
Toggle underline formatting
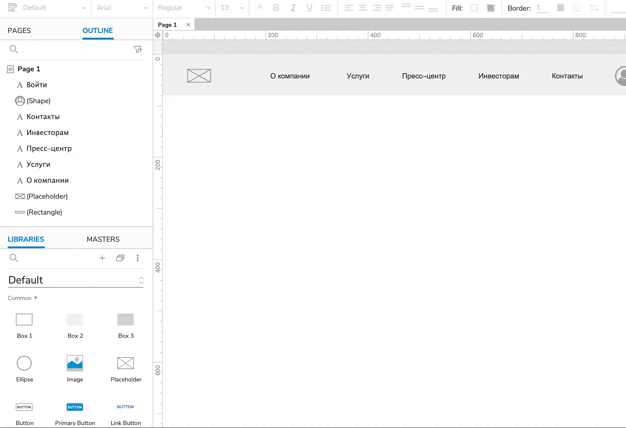pos(309,8)
